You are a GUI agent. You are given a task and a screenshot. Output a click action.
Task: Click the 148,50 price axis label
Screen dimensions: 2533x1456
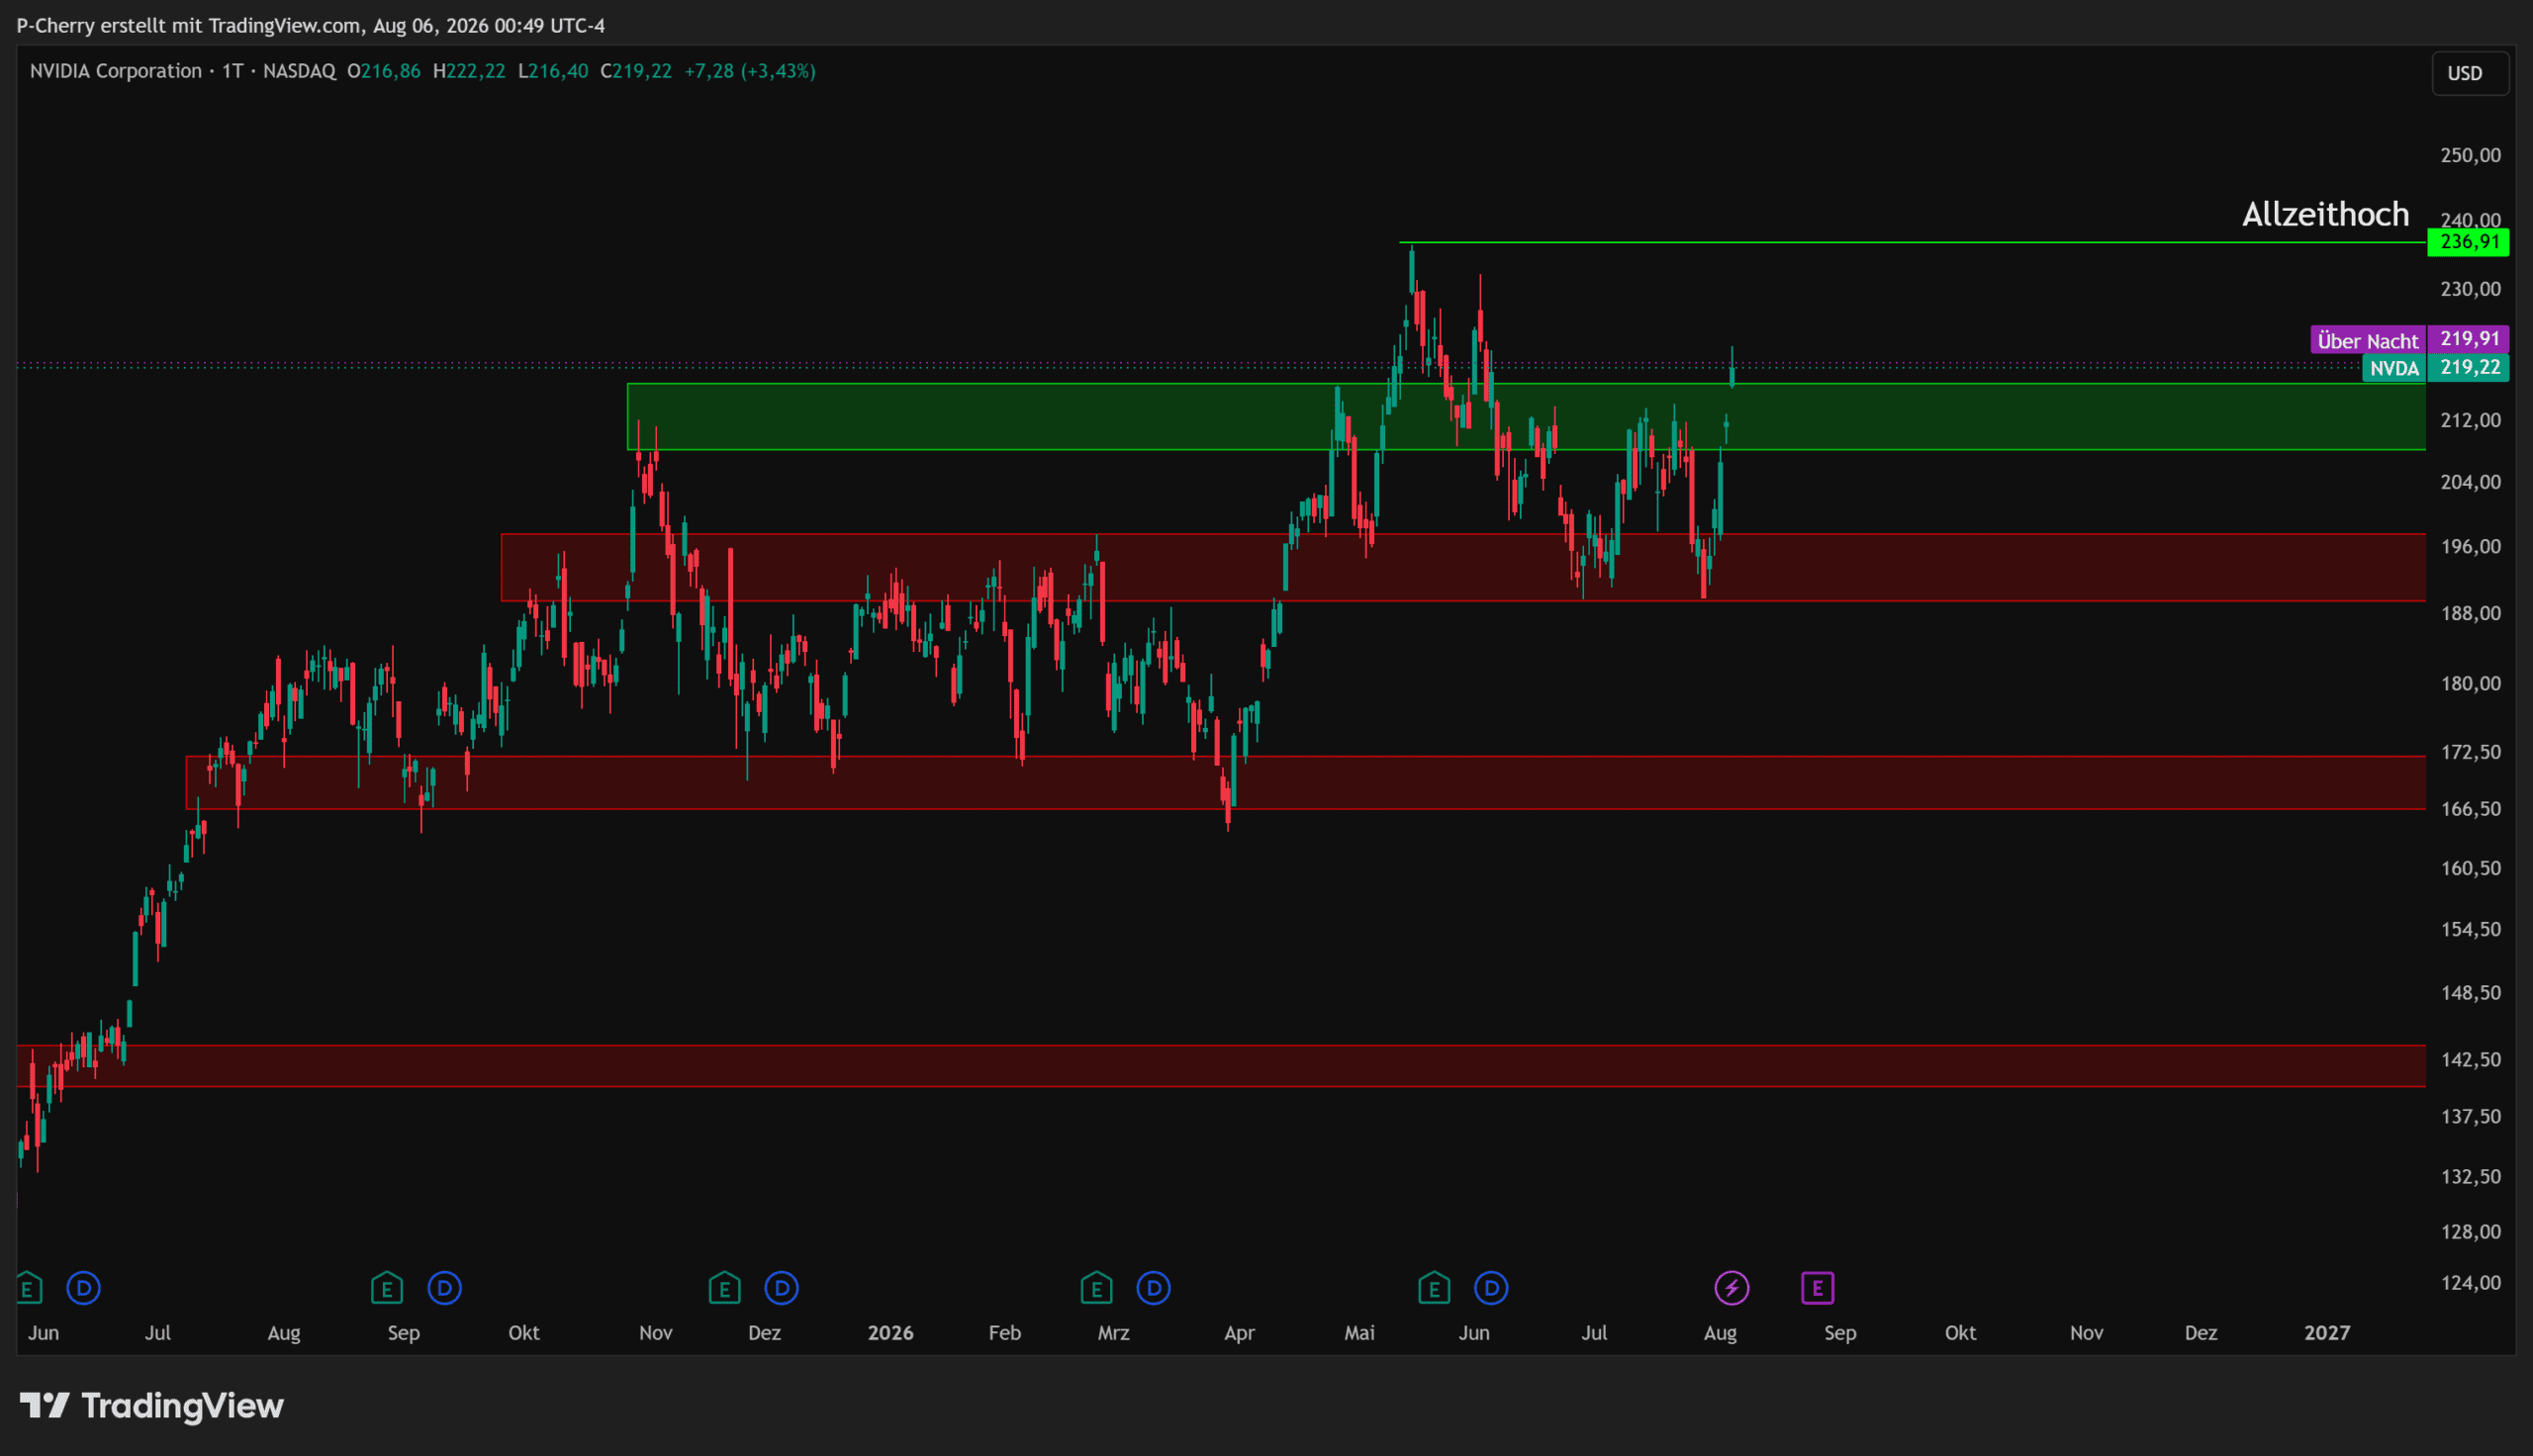click(x=2470, y=993)
